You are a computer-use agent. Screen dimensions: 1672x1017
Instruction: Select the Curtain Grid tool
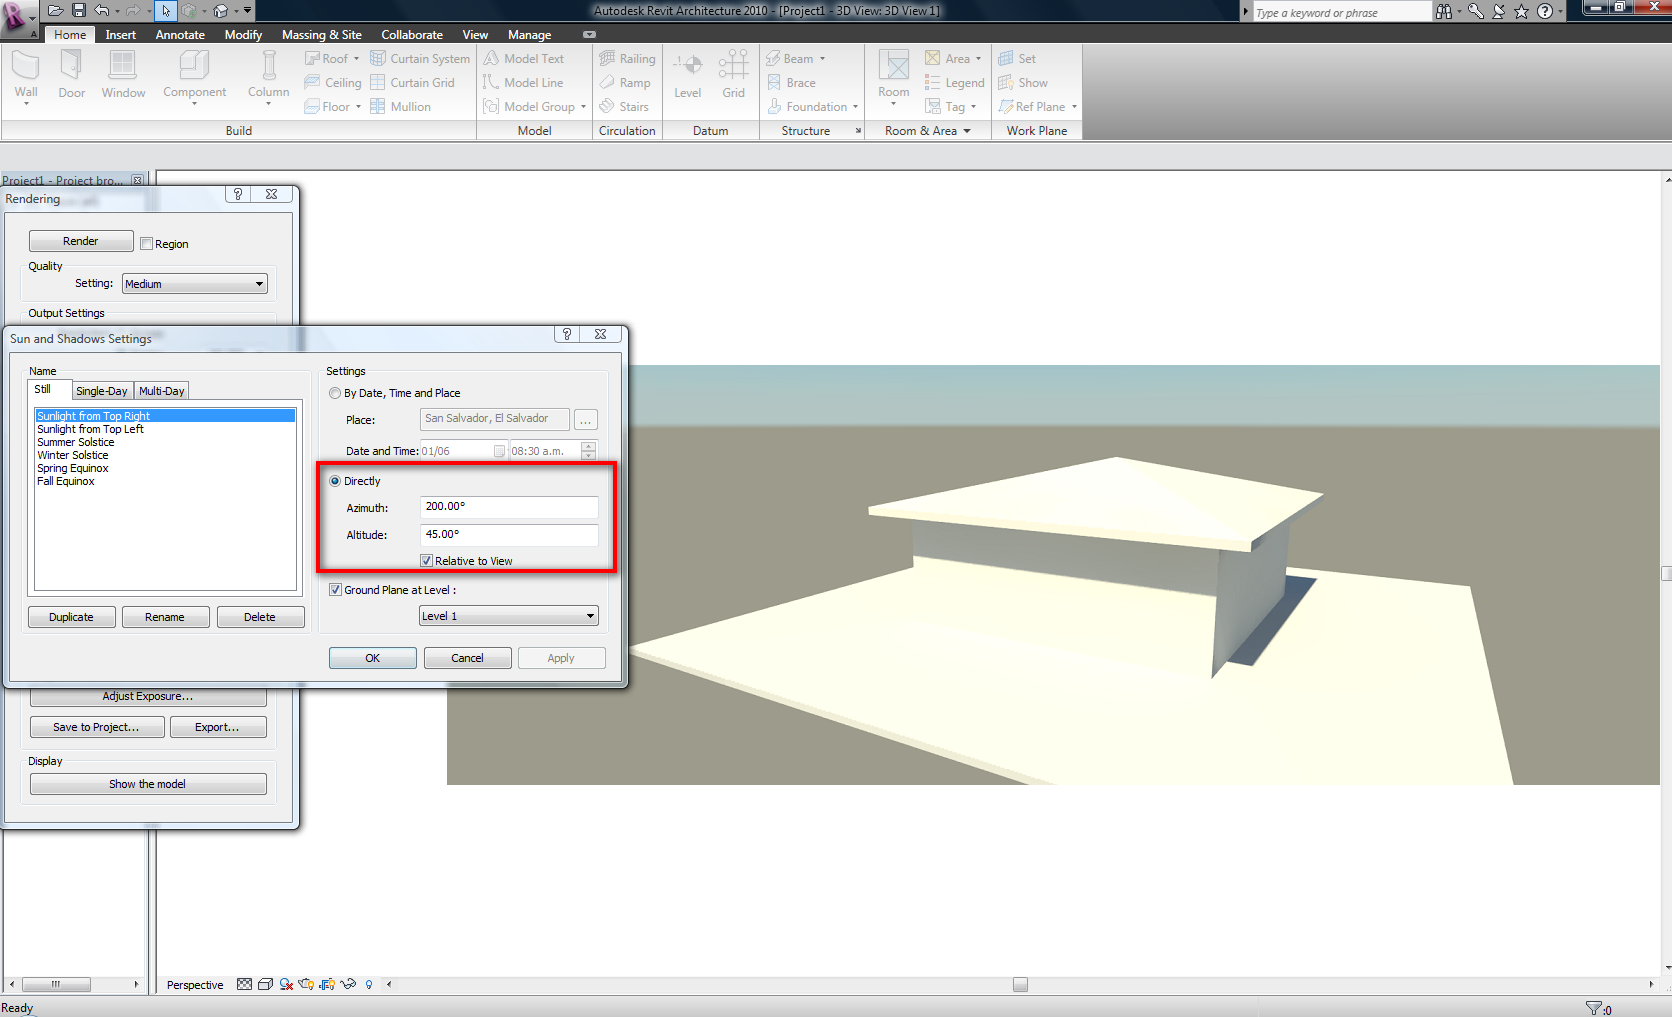(x=412, y=83)
